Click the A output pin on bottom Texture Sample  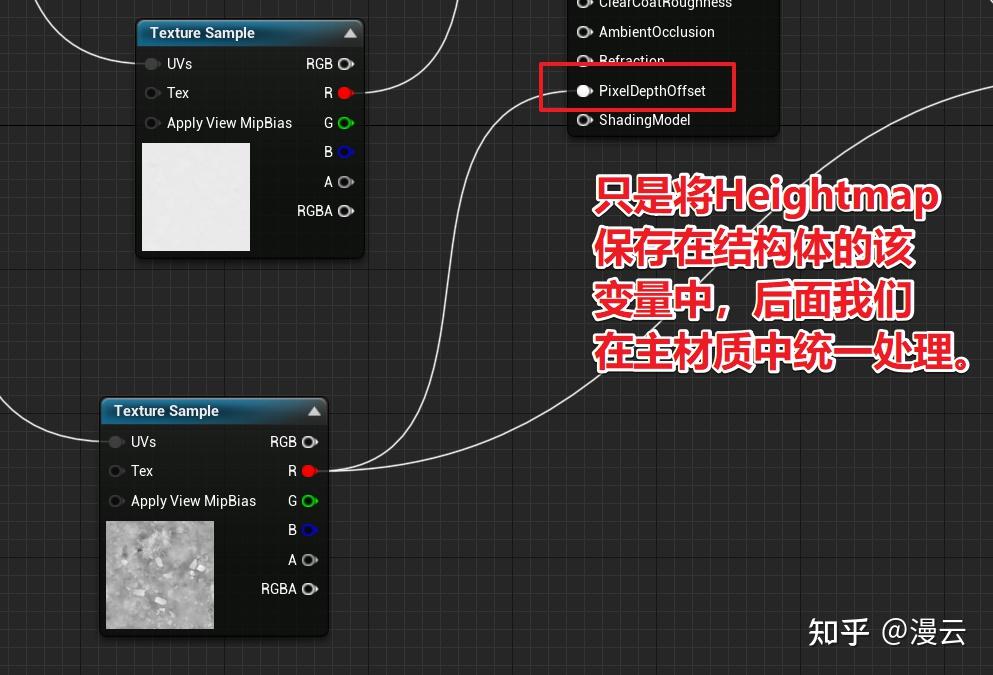coord(310,560)
